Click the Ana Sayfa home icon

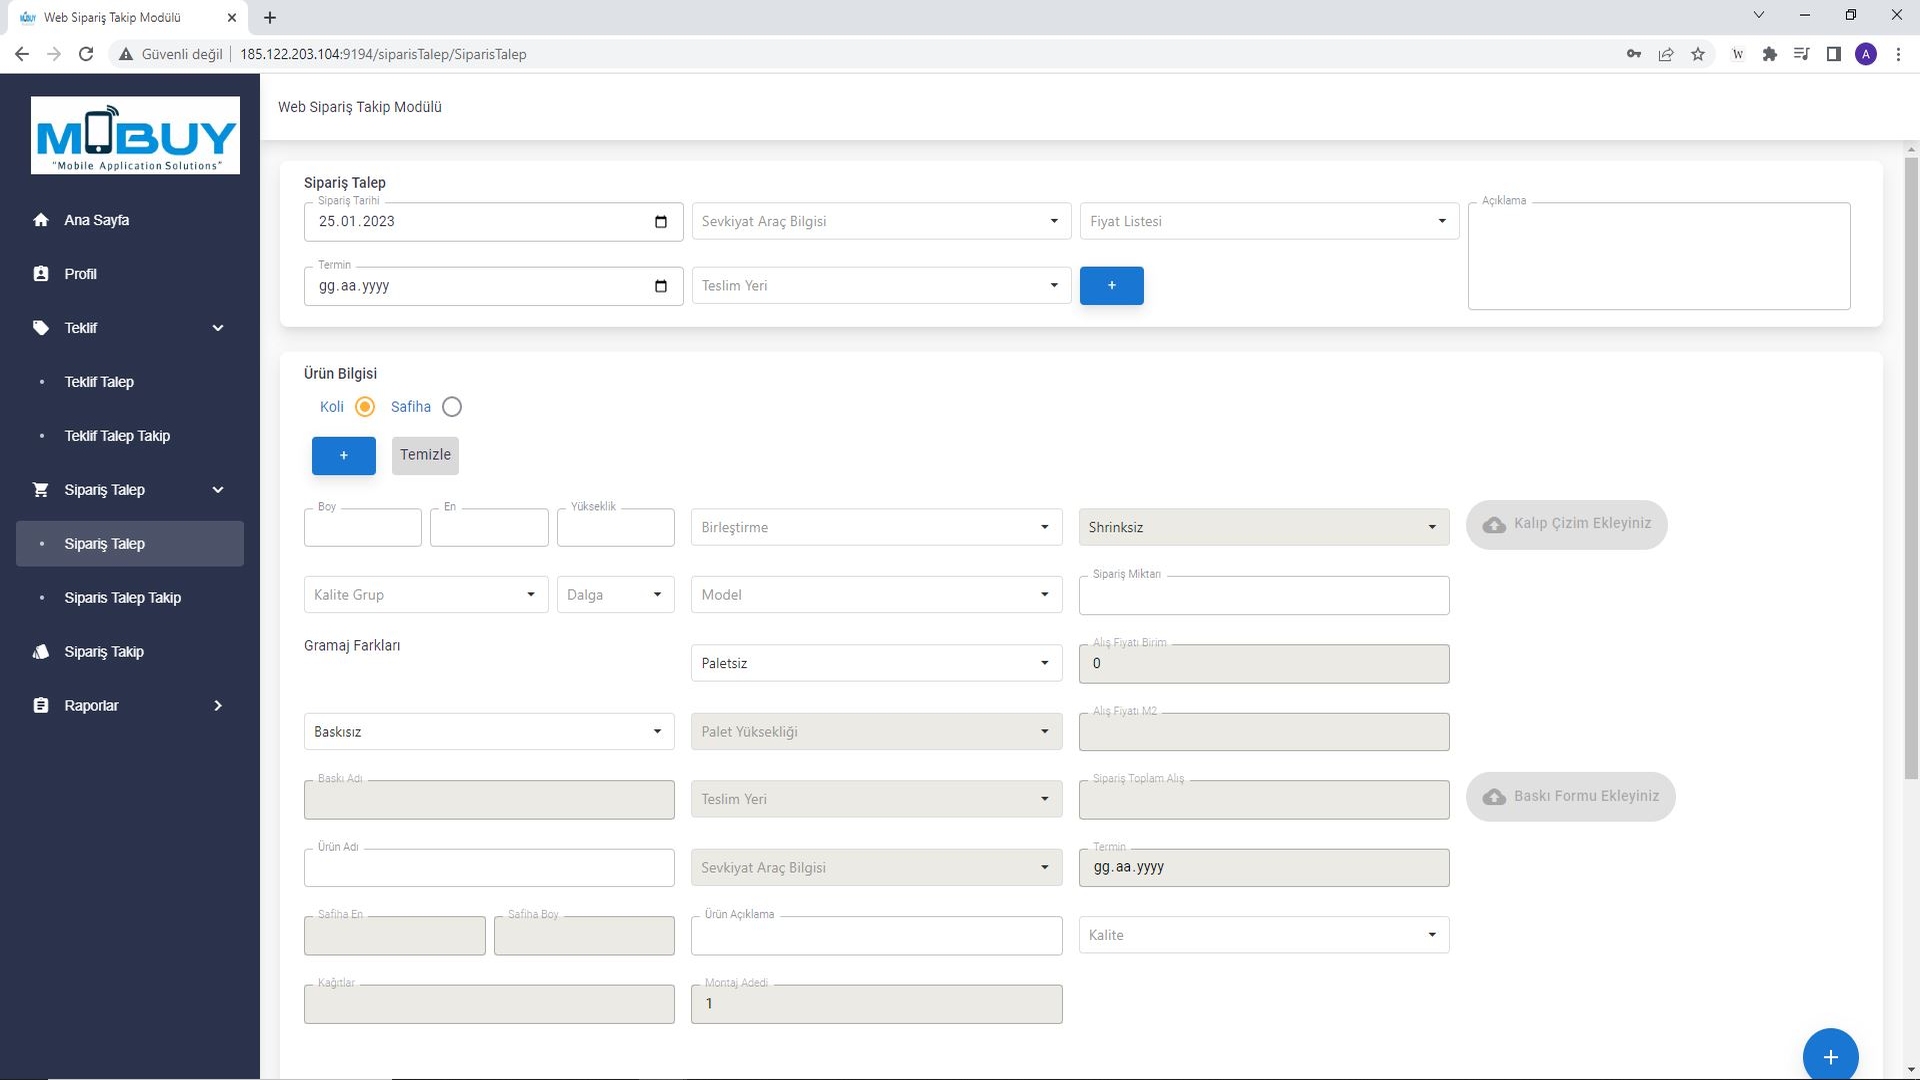pyautogui.click(x=41, y=220)
